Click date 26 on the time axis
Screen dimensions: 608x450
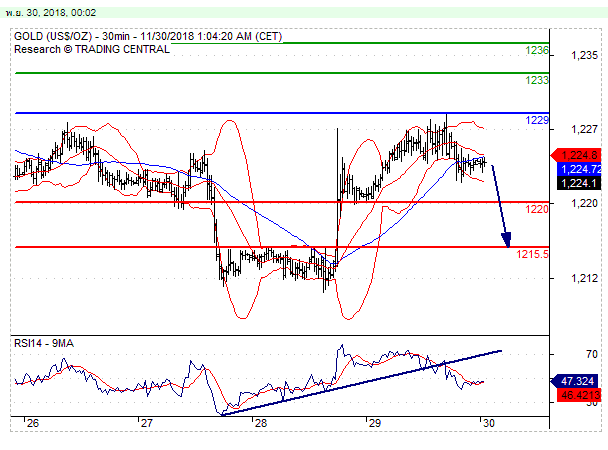[33, 423]
